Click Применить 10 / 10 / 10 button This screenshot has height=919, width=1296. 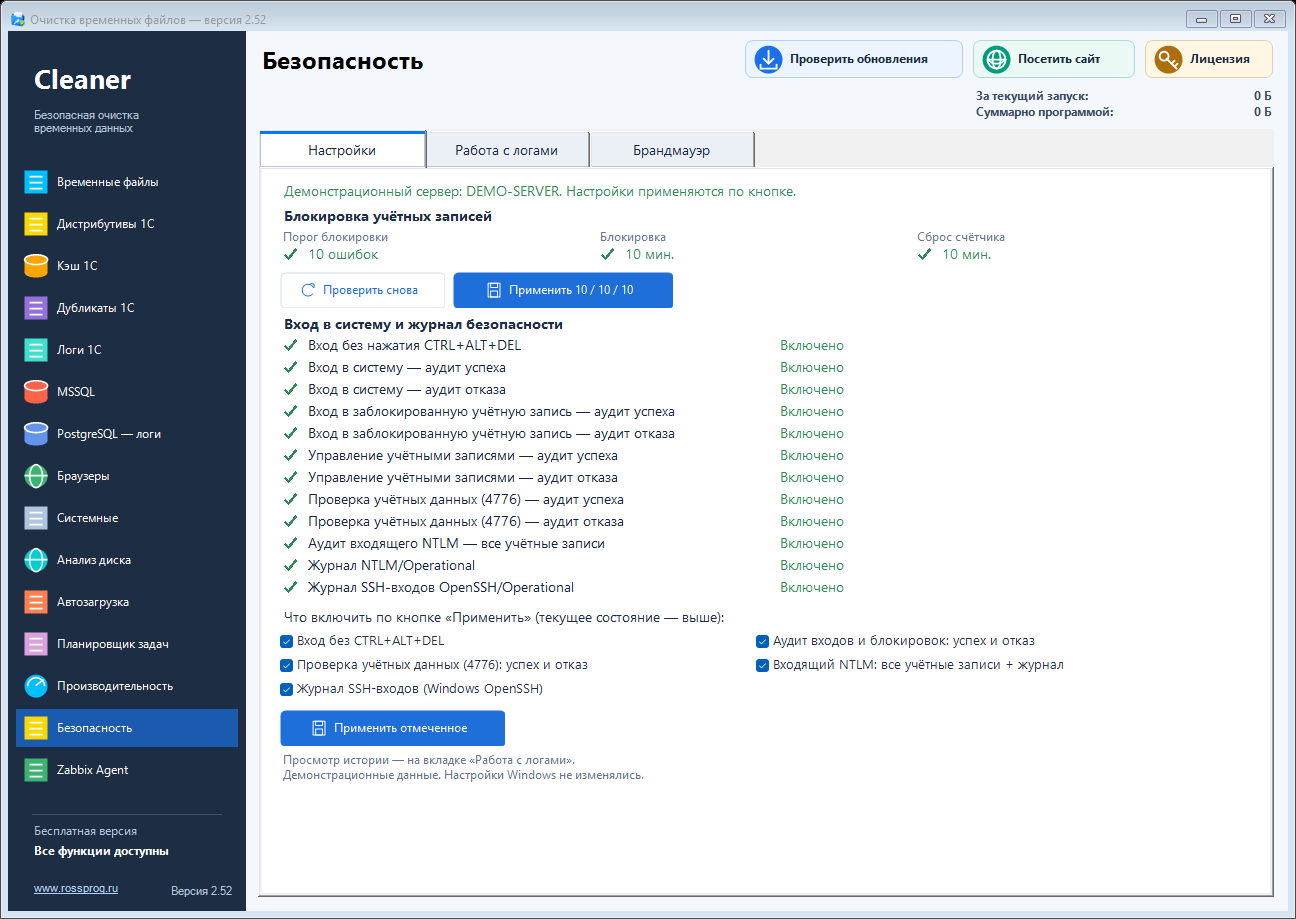click(x=563, y=290)
